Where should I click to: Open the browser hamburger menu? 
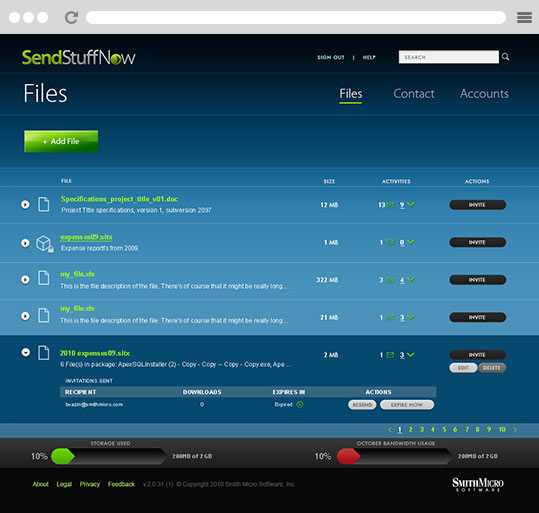point(524,17)
